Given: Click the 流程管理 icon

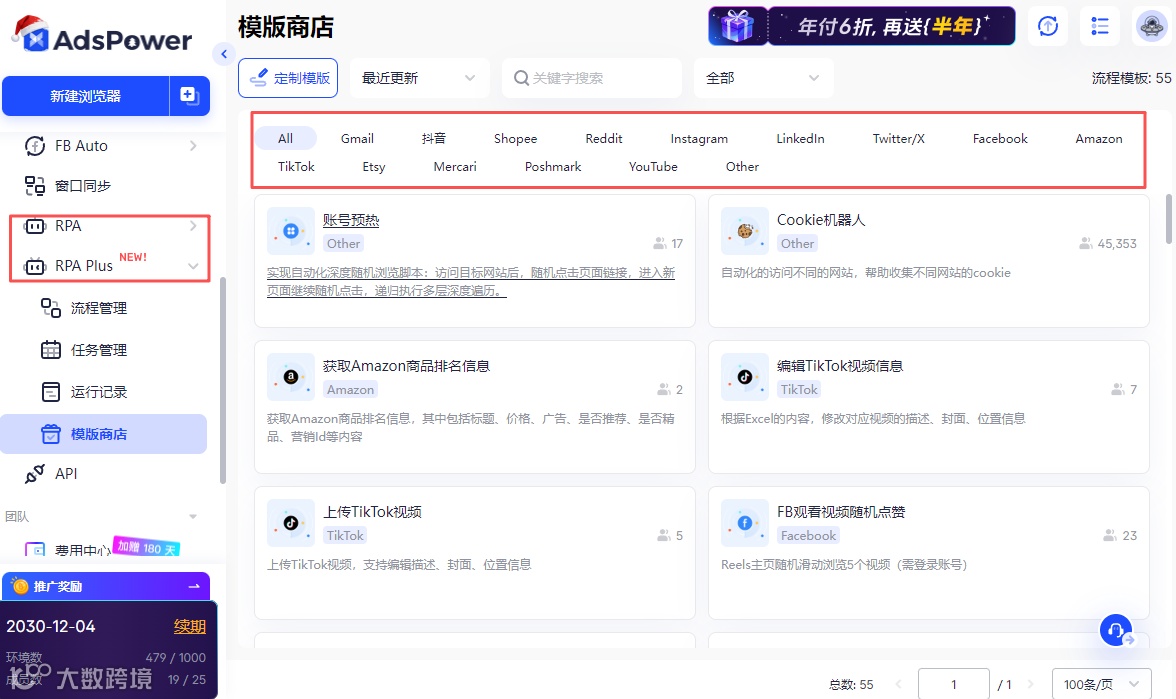Looking at the screenshot, I should coord(50,308).
